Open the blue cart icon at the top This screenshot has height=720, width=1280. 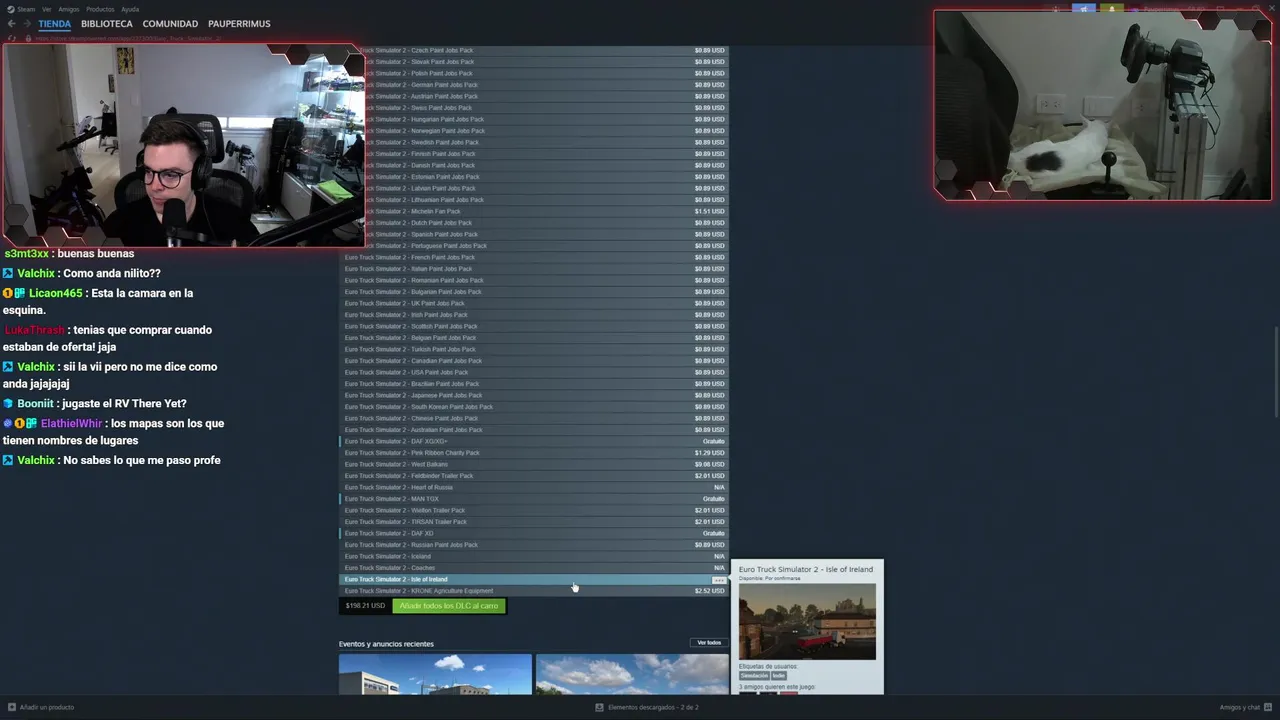point(1084,9)
